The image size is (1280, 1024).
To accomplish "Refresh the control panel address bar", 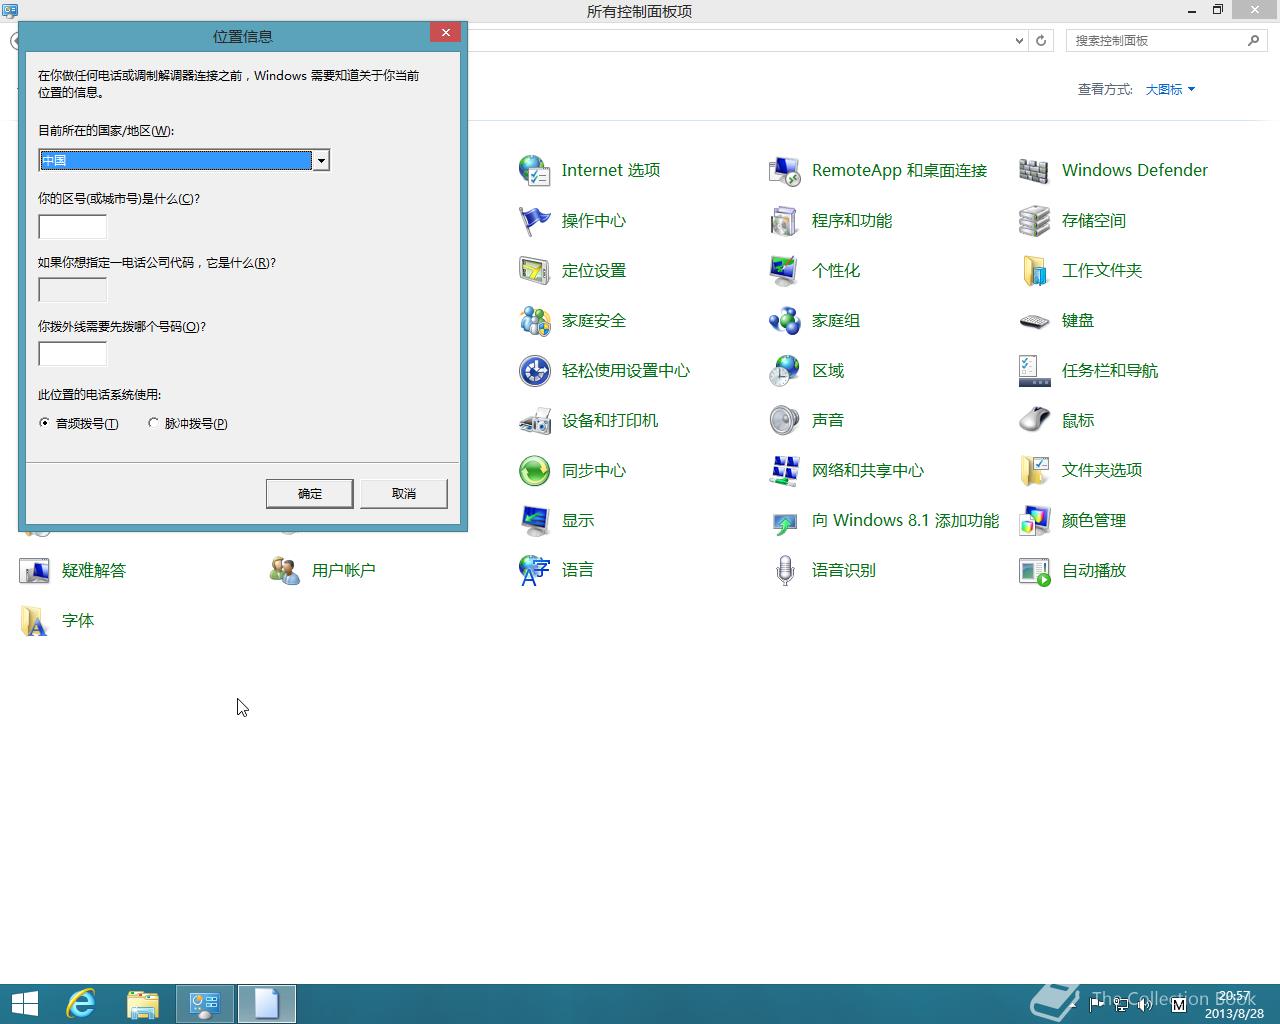I will [1041, 41].
